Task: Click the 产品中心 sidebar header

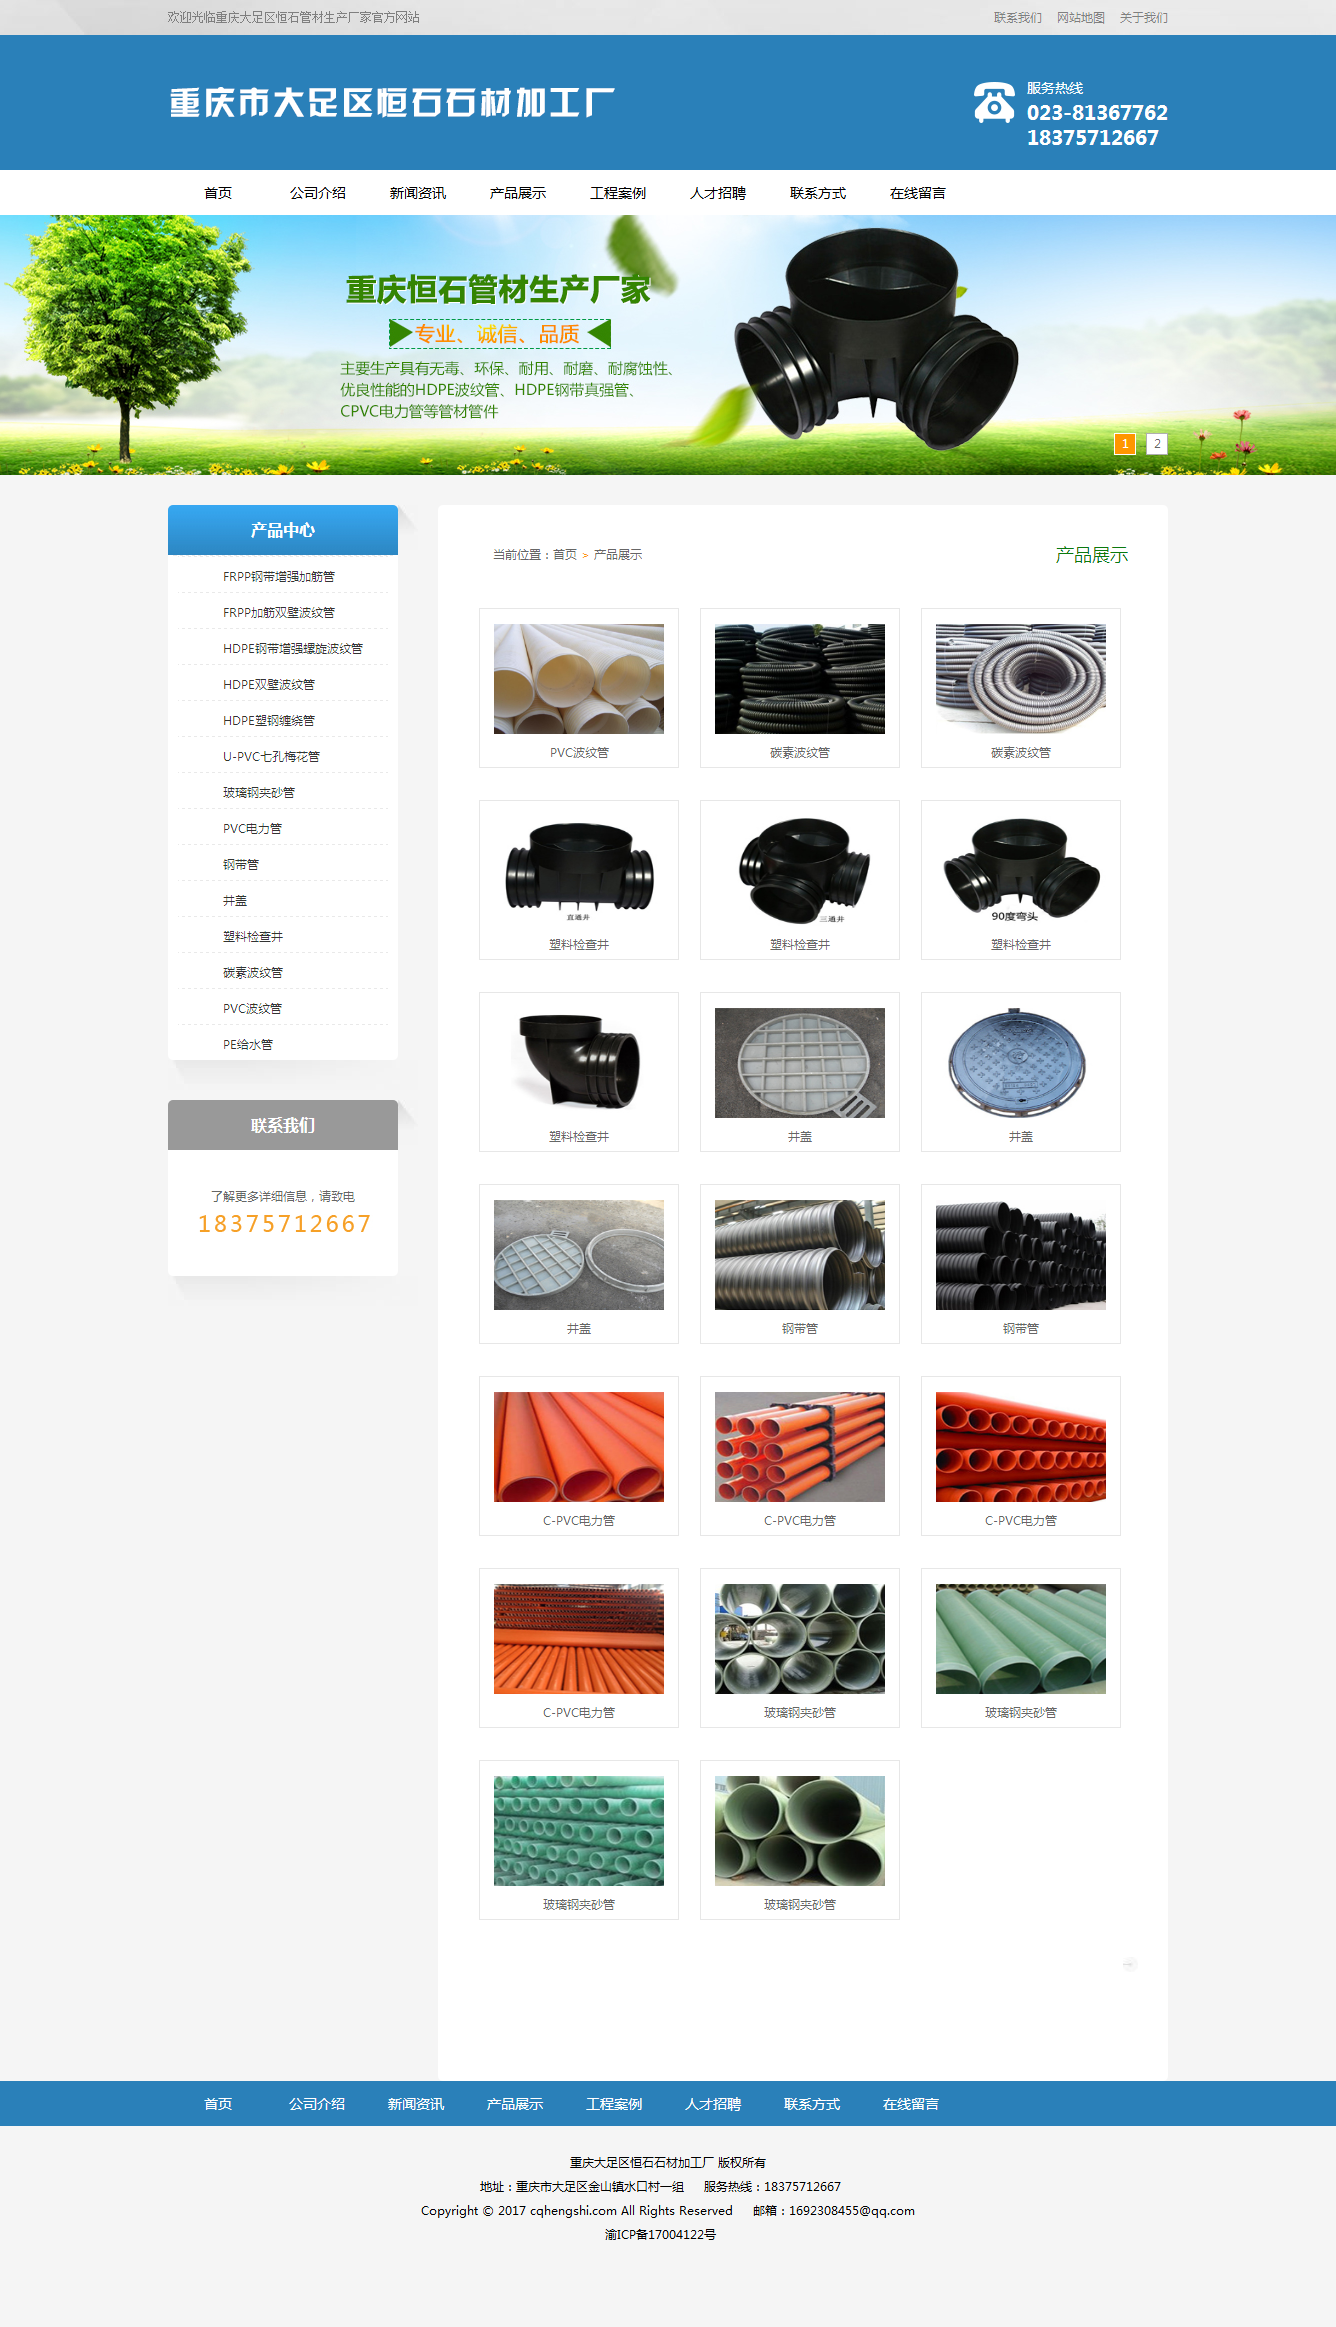Action: [x=282, y=530]
